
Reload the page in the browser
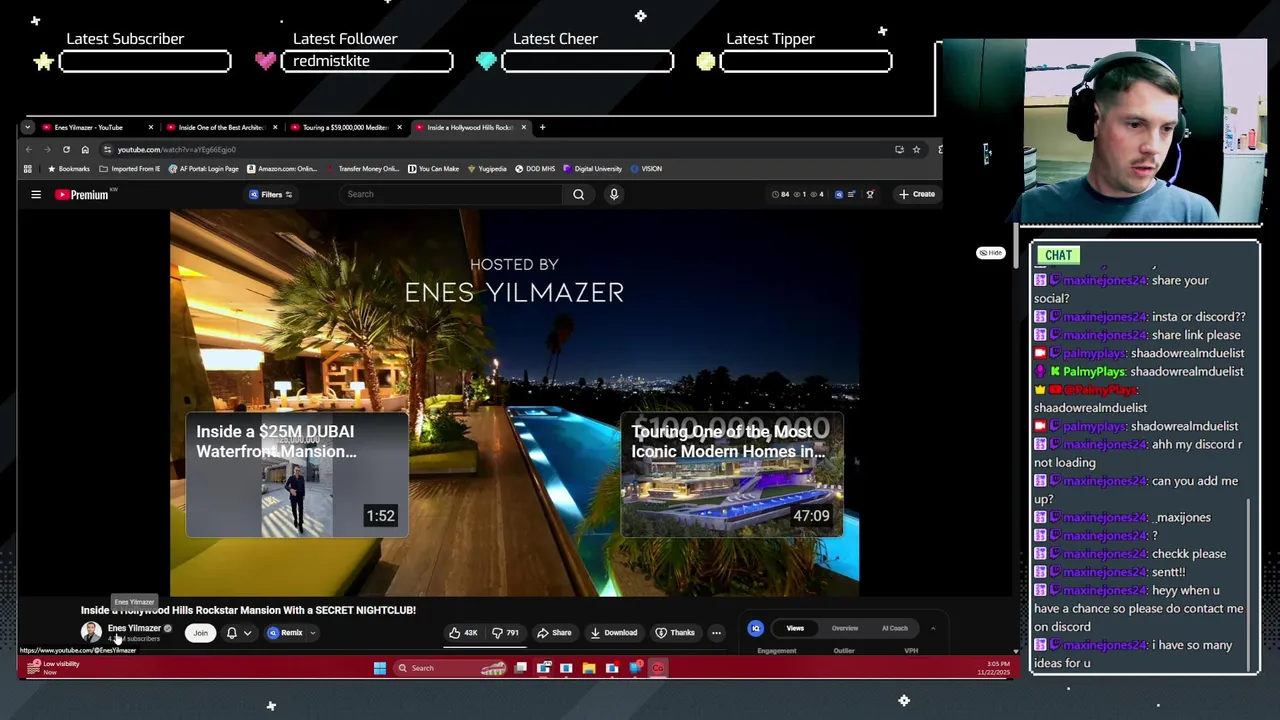(66, 149)
